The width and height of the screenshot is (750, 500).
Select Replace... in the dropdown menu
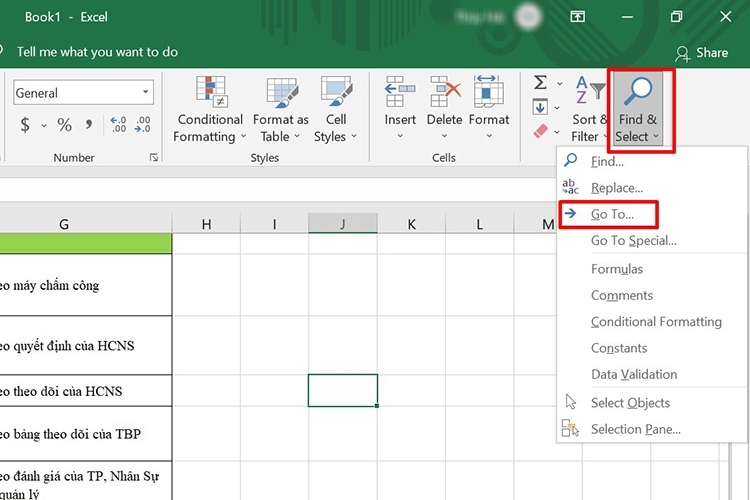(616, 187)
